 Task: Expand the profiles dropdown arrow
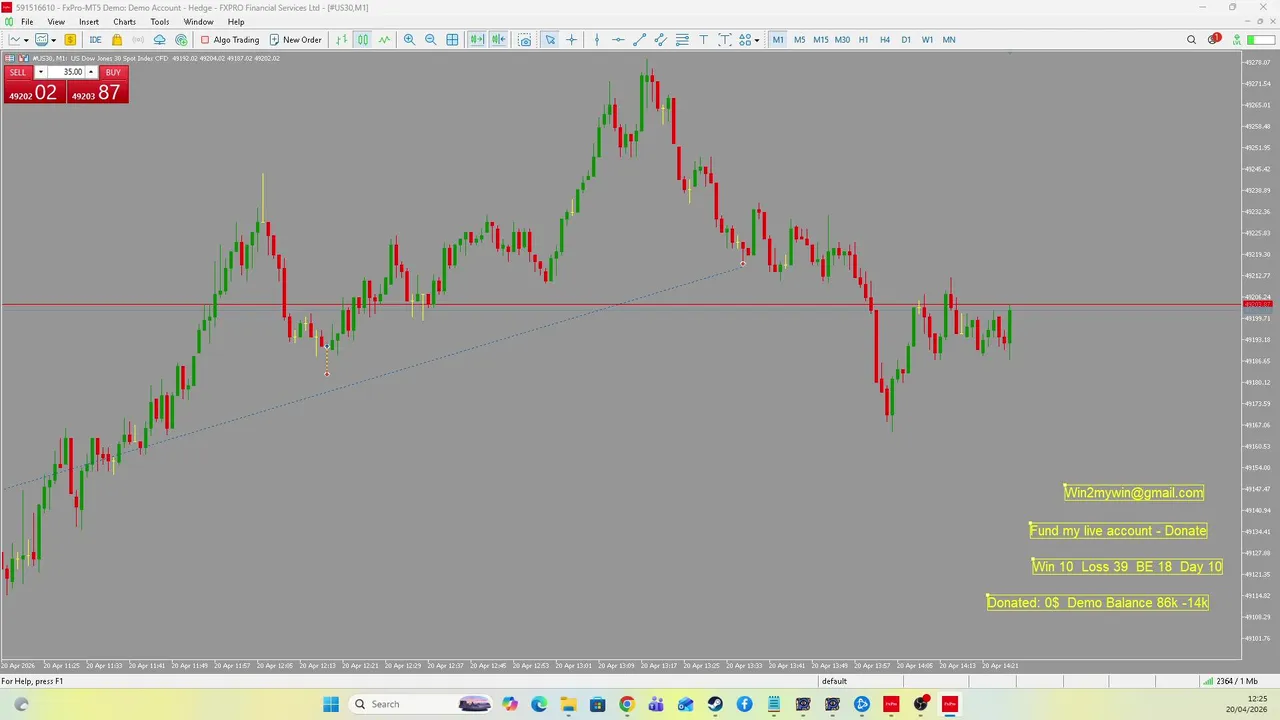click(x=53, y=40)
